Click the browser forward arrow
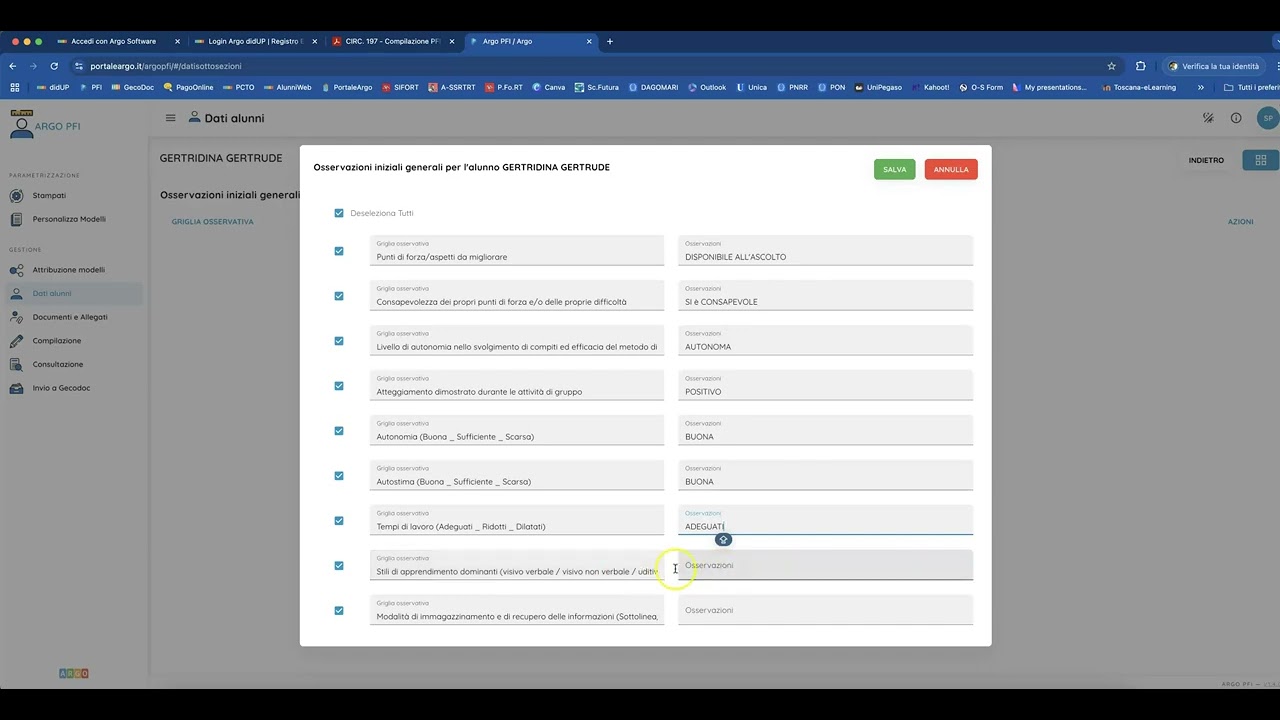This screenshot has height=720, width=1280. [x=33, y=66]
